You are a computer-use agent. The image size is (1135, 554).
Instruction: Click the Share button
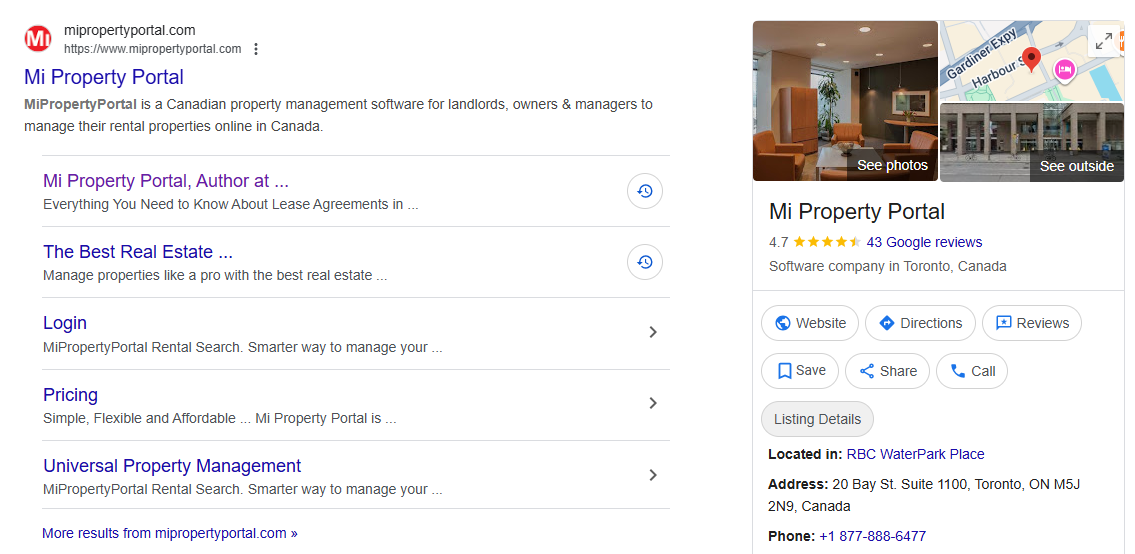887,371
